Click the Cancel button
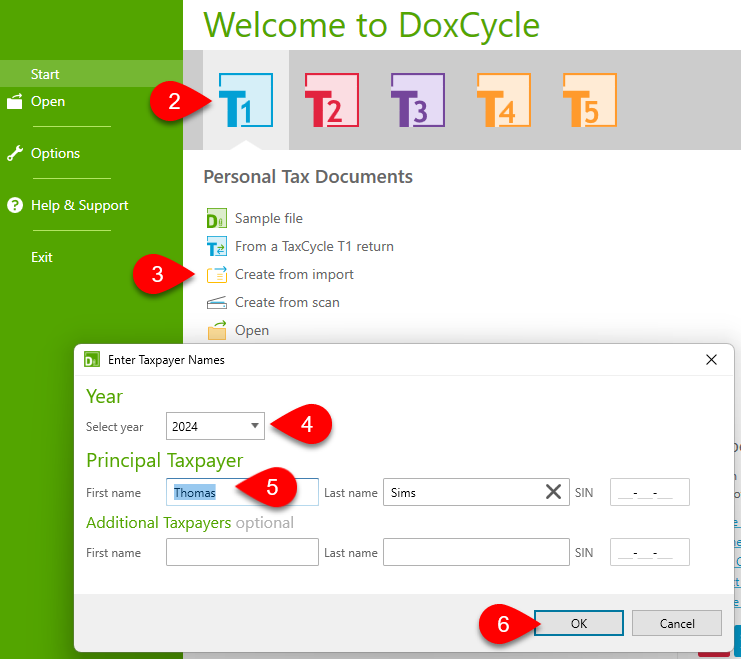 (x=677, y=624)
